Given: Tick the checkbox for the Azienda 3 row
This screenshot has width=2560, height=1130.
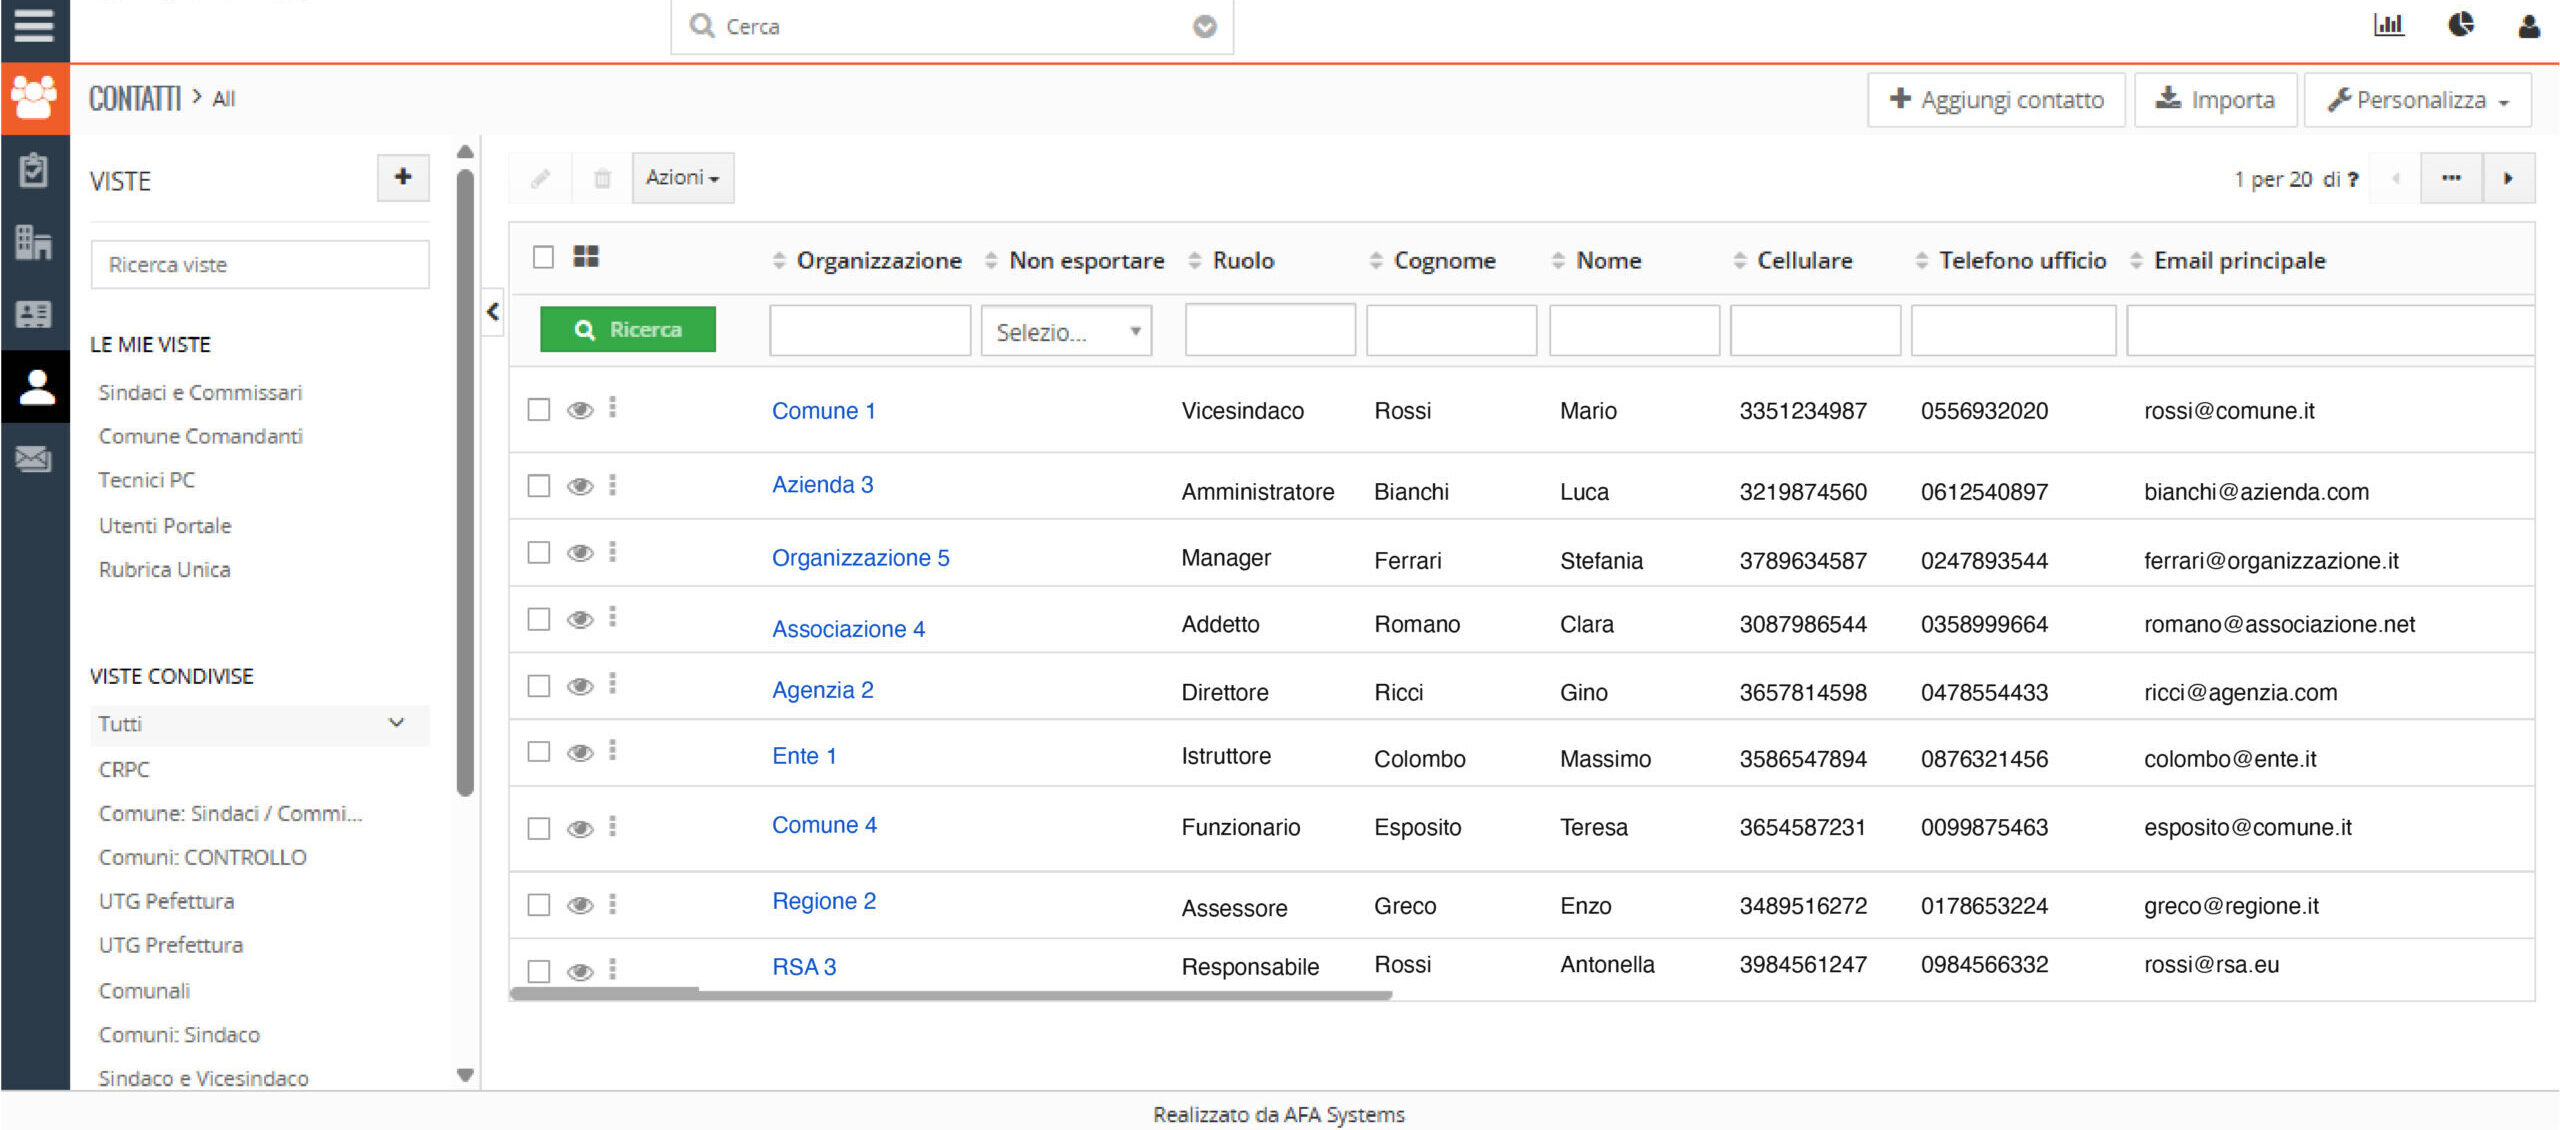Looking at the screenshot, I should point(539,486).
